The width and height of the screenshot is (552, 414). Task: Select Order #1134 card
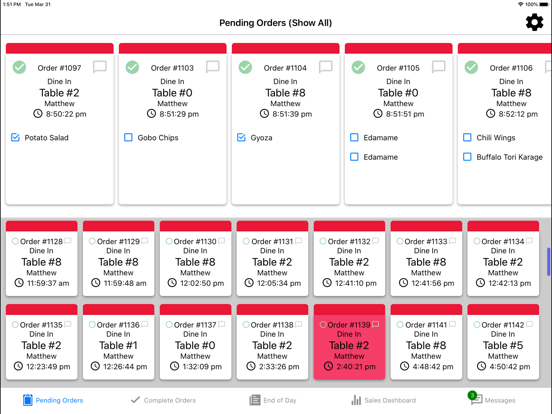point(503,258)
